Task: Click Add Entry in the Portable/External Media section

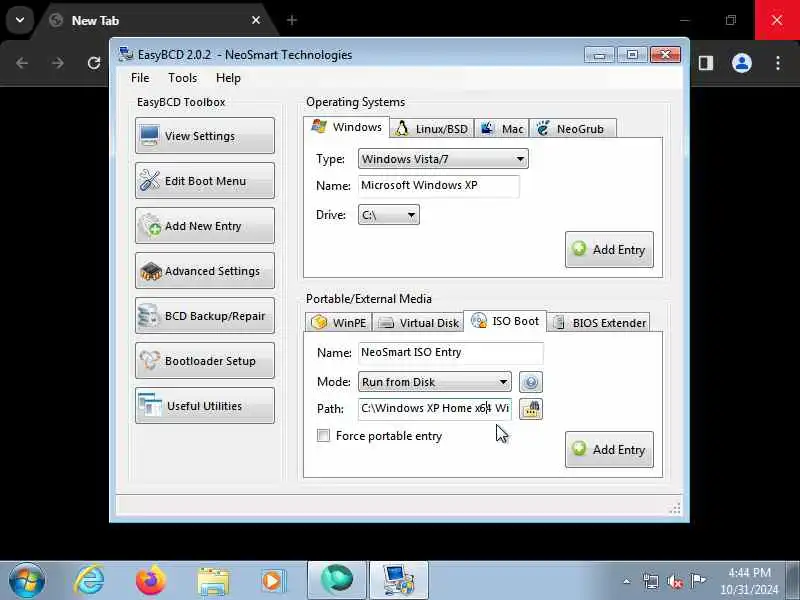Action: (609, 449)
